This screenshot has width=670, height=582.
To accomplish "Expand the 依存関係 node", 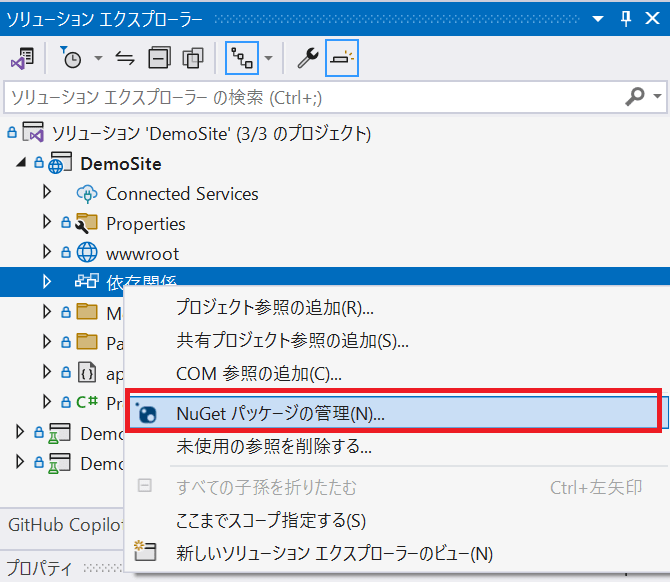I will 47,281.
